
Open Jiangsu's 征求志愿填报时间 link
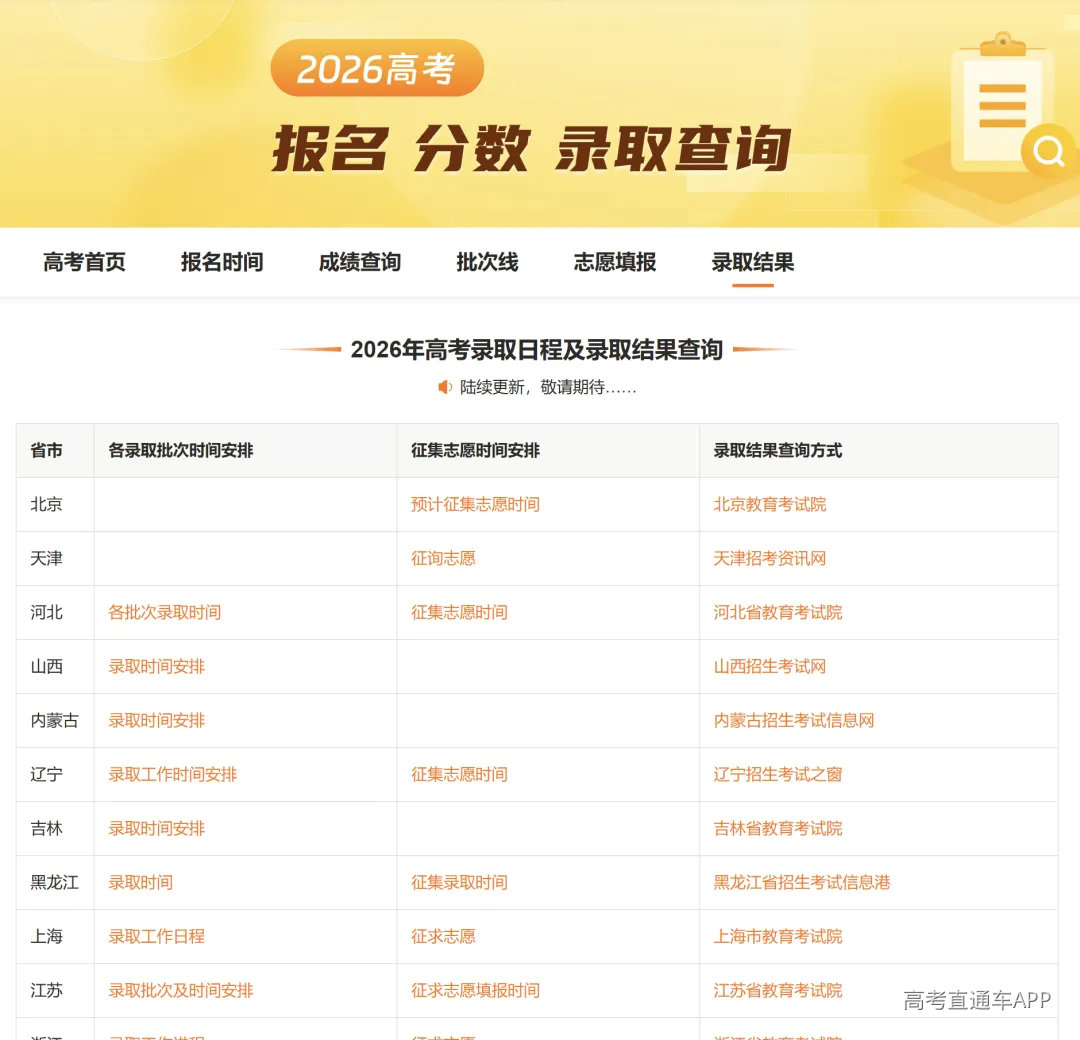475,990
